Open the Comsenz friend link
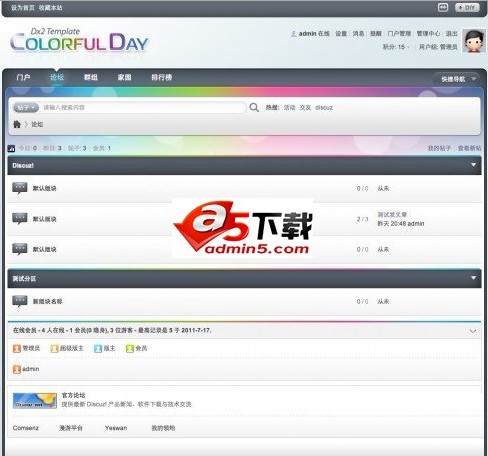The image size is (488, 456). pos(26,428)
